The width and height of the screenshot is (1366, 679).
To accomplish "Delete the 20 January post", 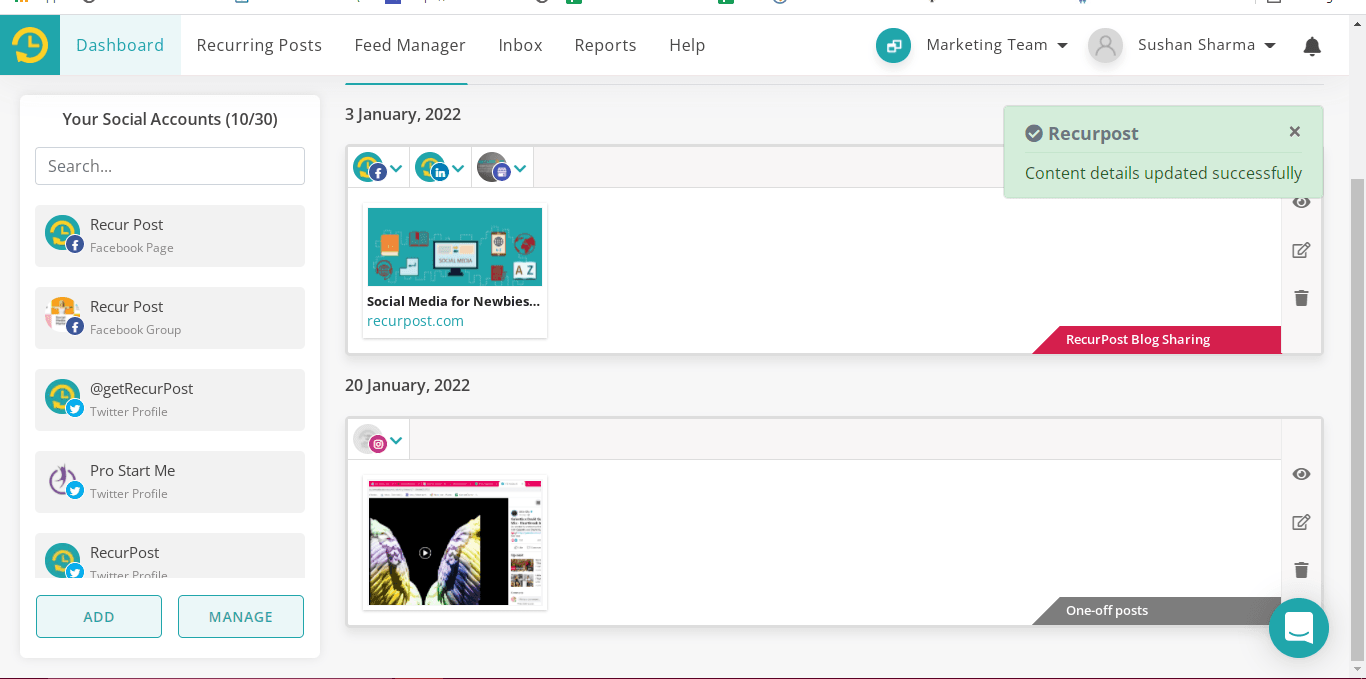I will [x=1301, y=570].
